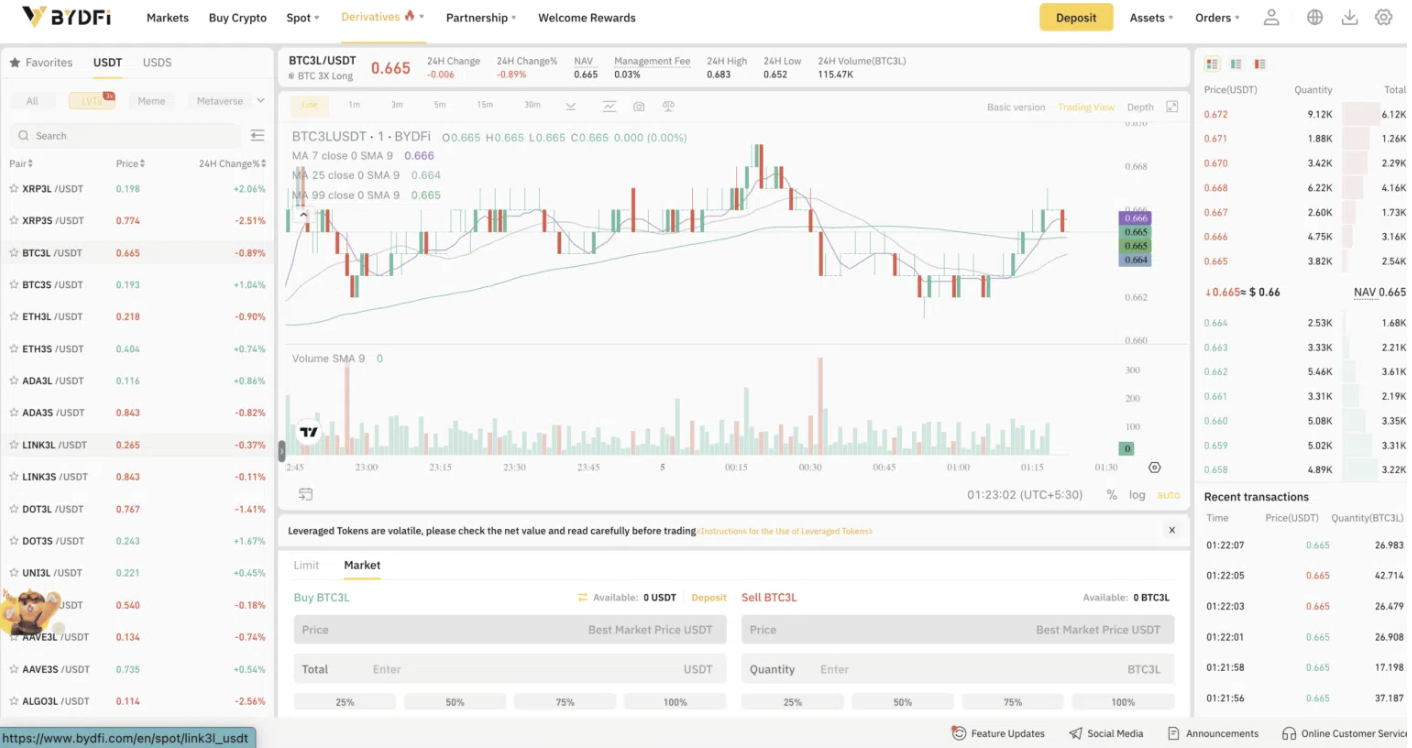Show both buy and sell order book
The width and height of the screenshot is (1412, 748).
point(1212,64)
